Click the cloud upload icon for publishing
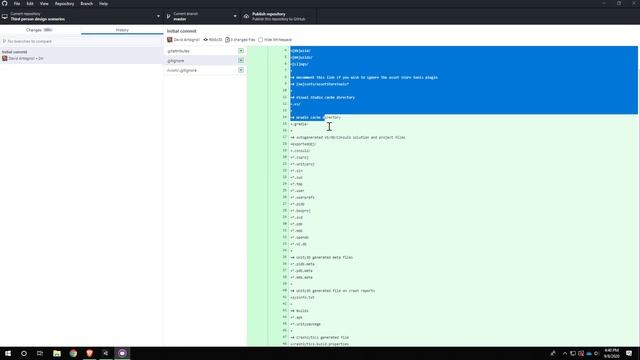The image size is (640, 360). (246, 16)
